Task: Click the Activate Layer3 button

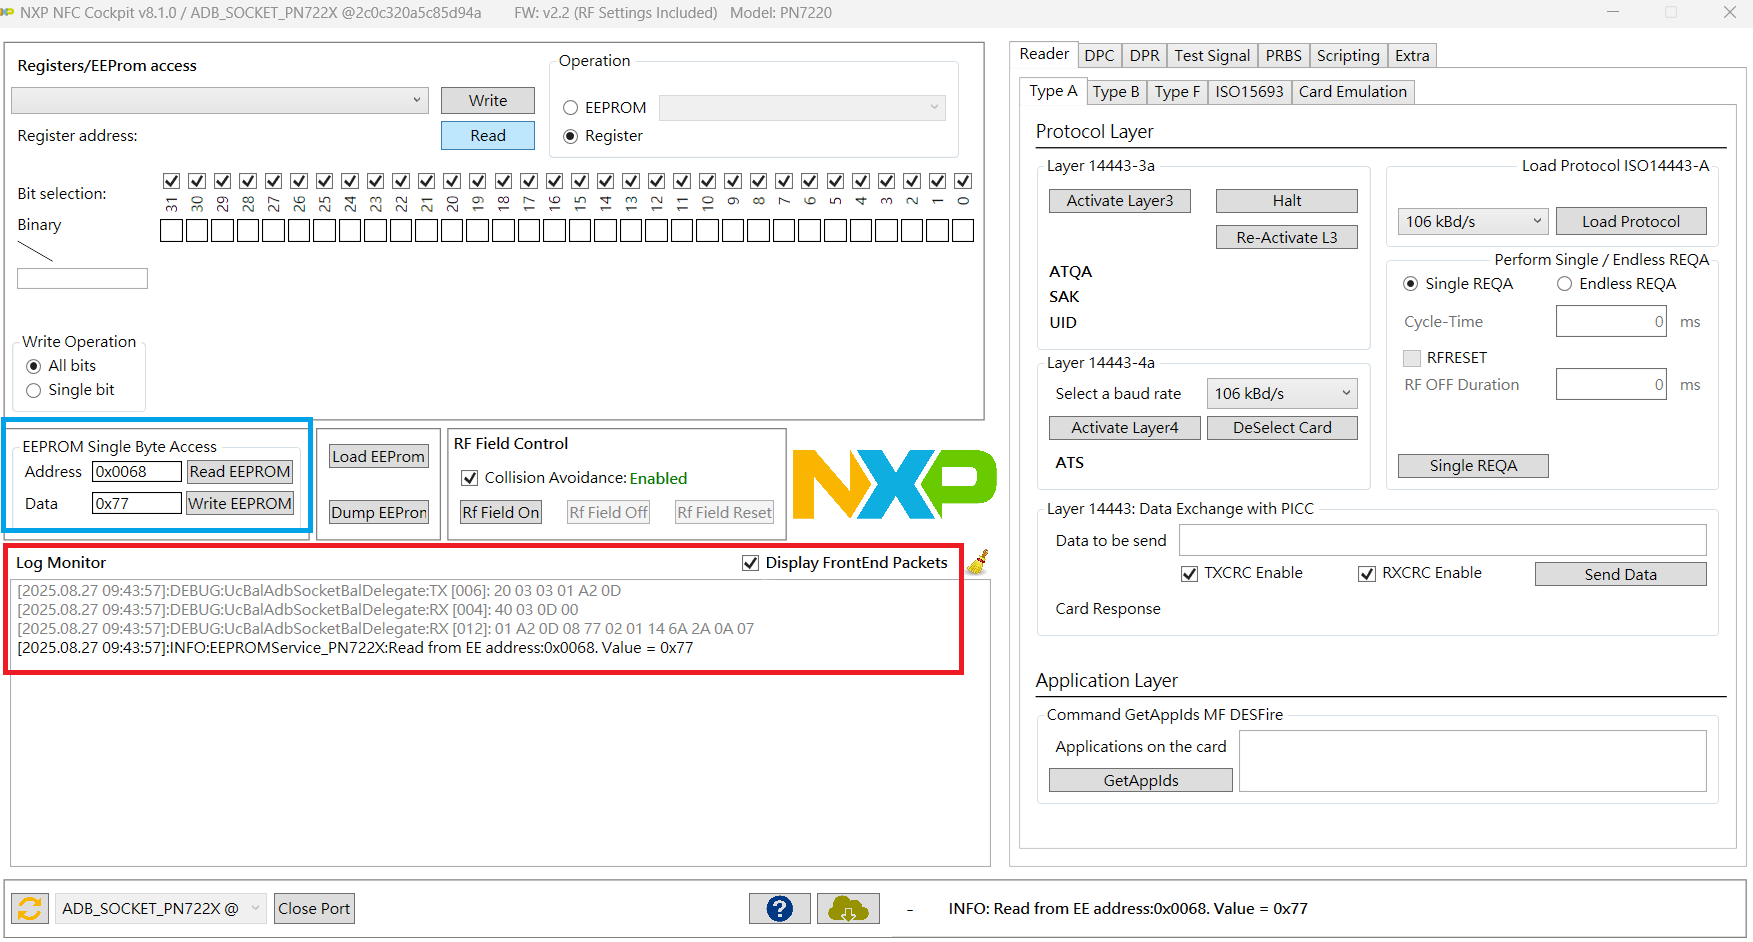Action: coord(1119,201)
